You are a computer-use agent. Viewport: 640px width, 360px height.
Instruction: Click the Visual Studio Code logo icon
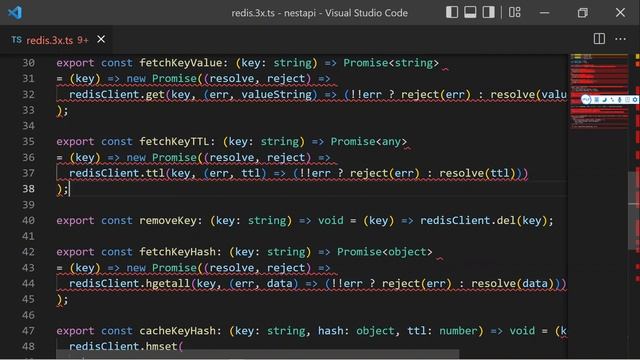pyautogui.click(x=15, y=13)
